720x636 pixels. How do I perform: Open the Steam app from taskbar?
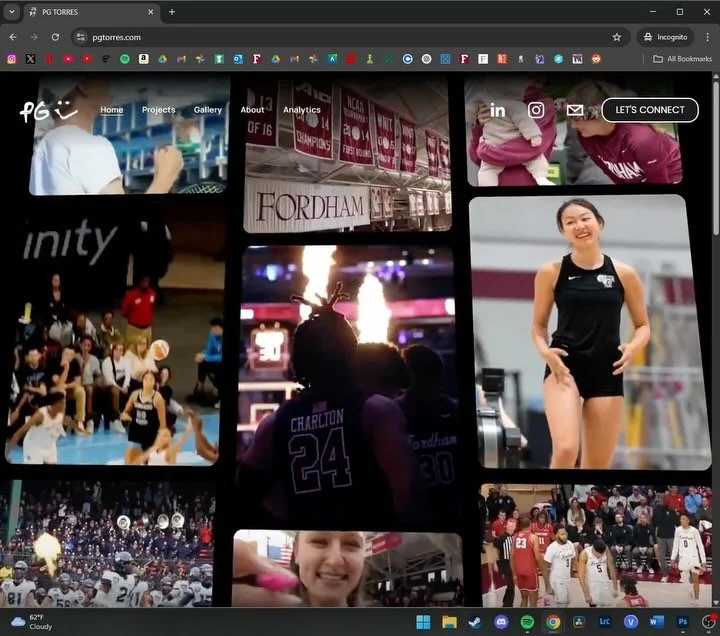click(x=475, y=622)
